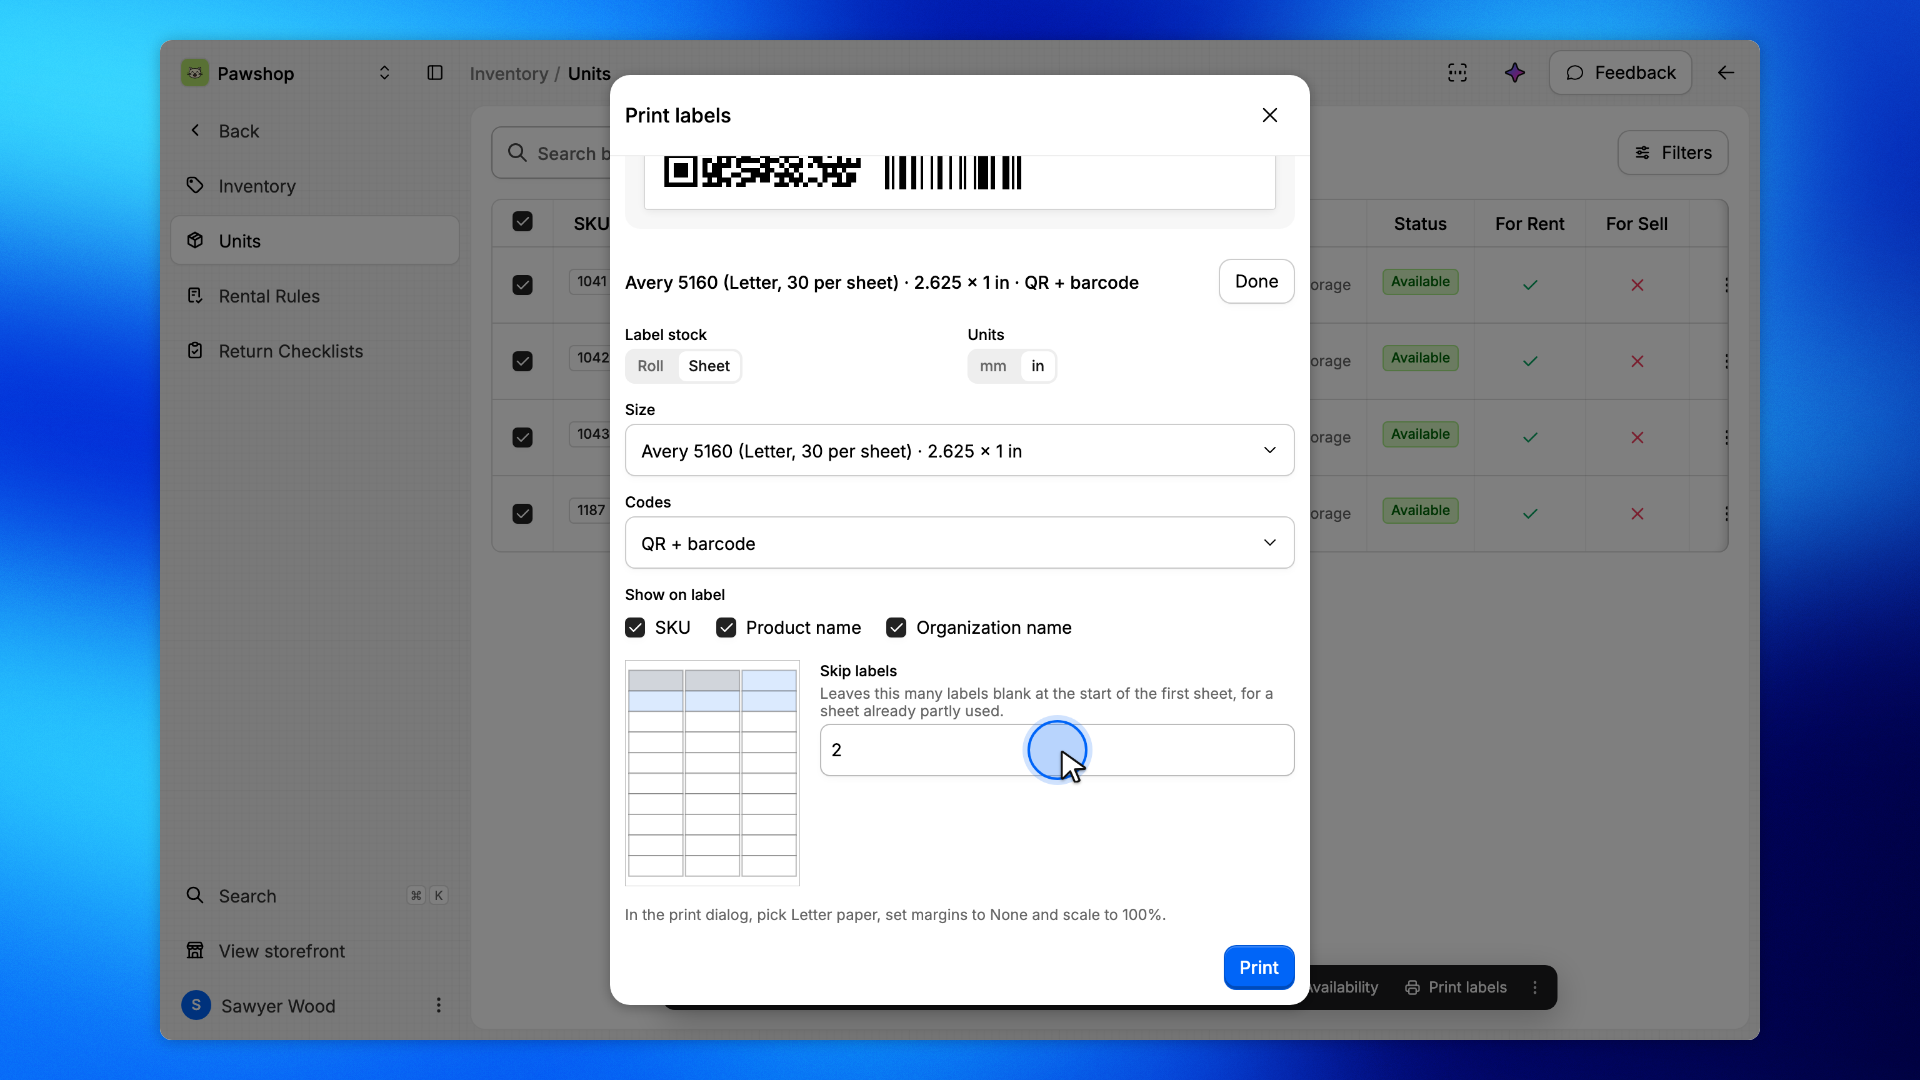
Task: Select Sheet label stock
Action: 709,366
